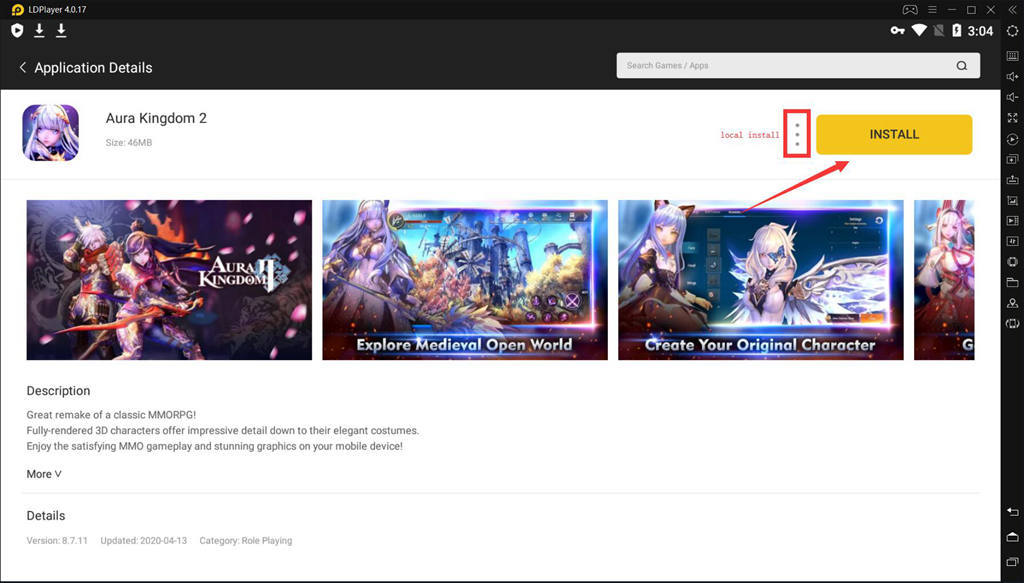Open the shared folder icon in sidebar
The width and height of the screenshot is (1024, 583).
click(1012, 283)
